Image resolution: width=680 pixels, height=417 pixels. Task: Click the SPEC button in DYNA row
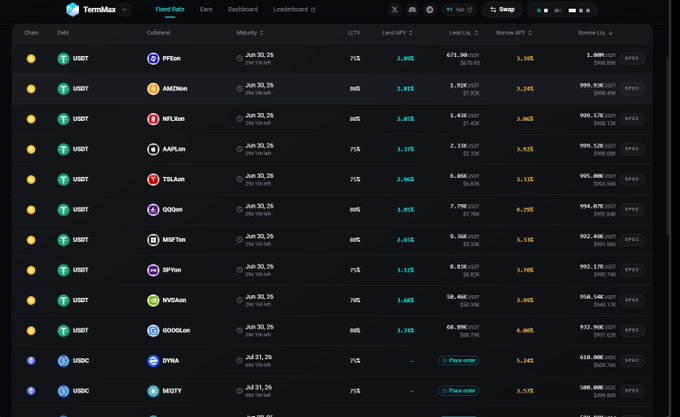click(632, 361)
